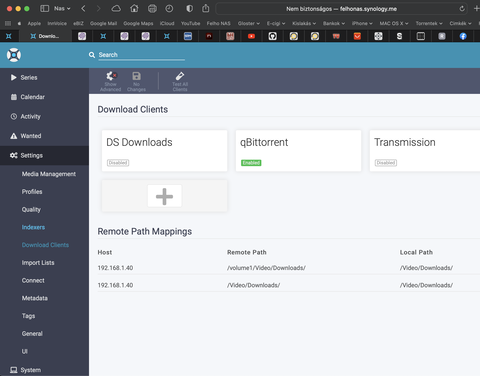This screenshot has height=376, width=480.
Task: Reload the page
Action: [x=462, y=9]
